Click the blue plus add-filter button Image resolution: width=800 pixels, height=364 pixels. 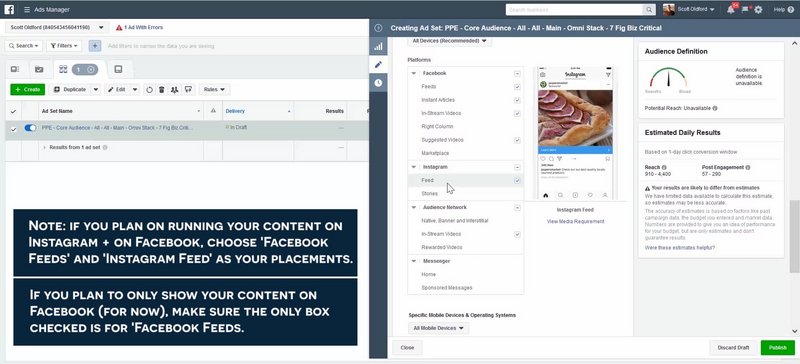pos(95,46)
